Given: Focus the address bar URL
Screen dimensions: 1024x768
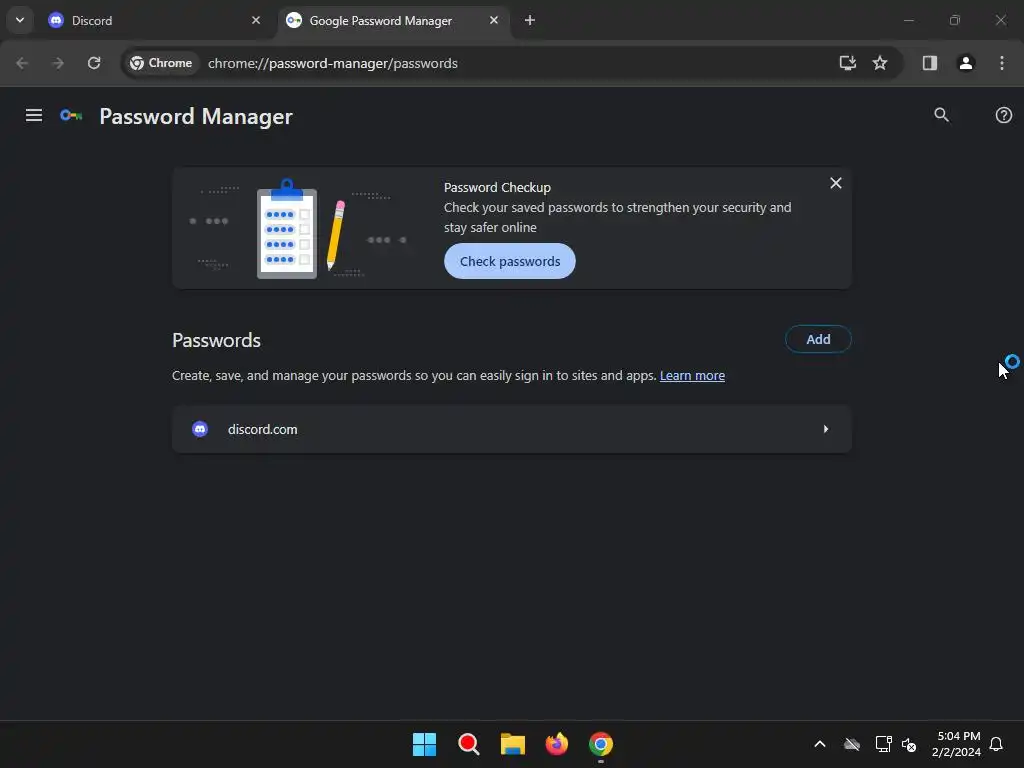Looking at the screenshot, I should [x=332, y=63].
